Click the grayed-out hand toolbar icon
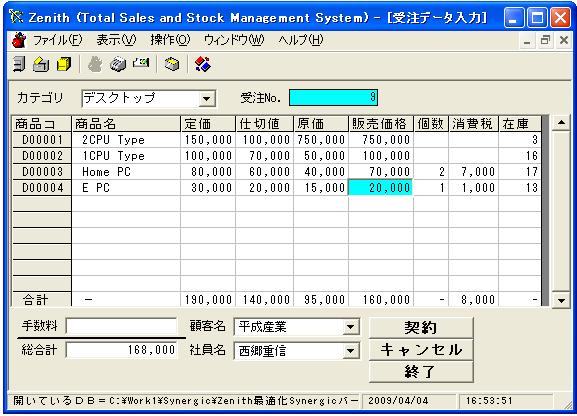The height and width of the screenshot is (416, 577). tap(95, 64)
